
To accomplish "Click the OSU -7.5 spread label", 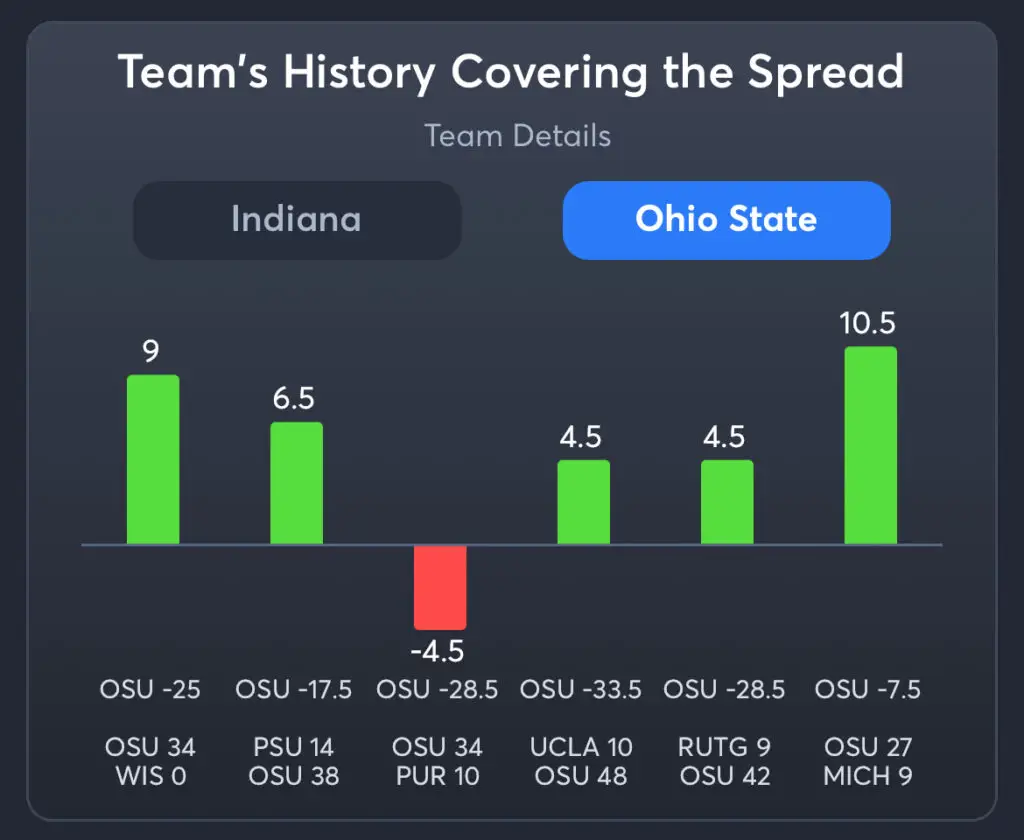I will click(x=868, y=690).
